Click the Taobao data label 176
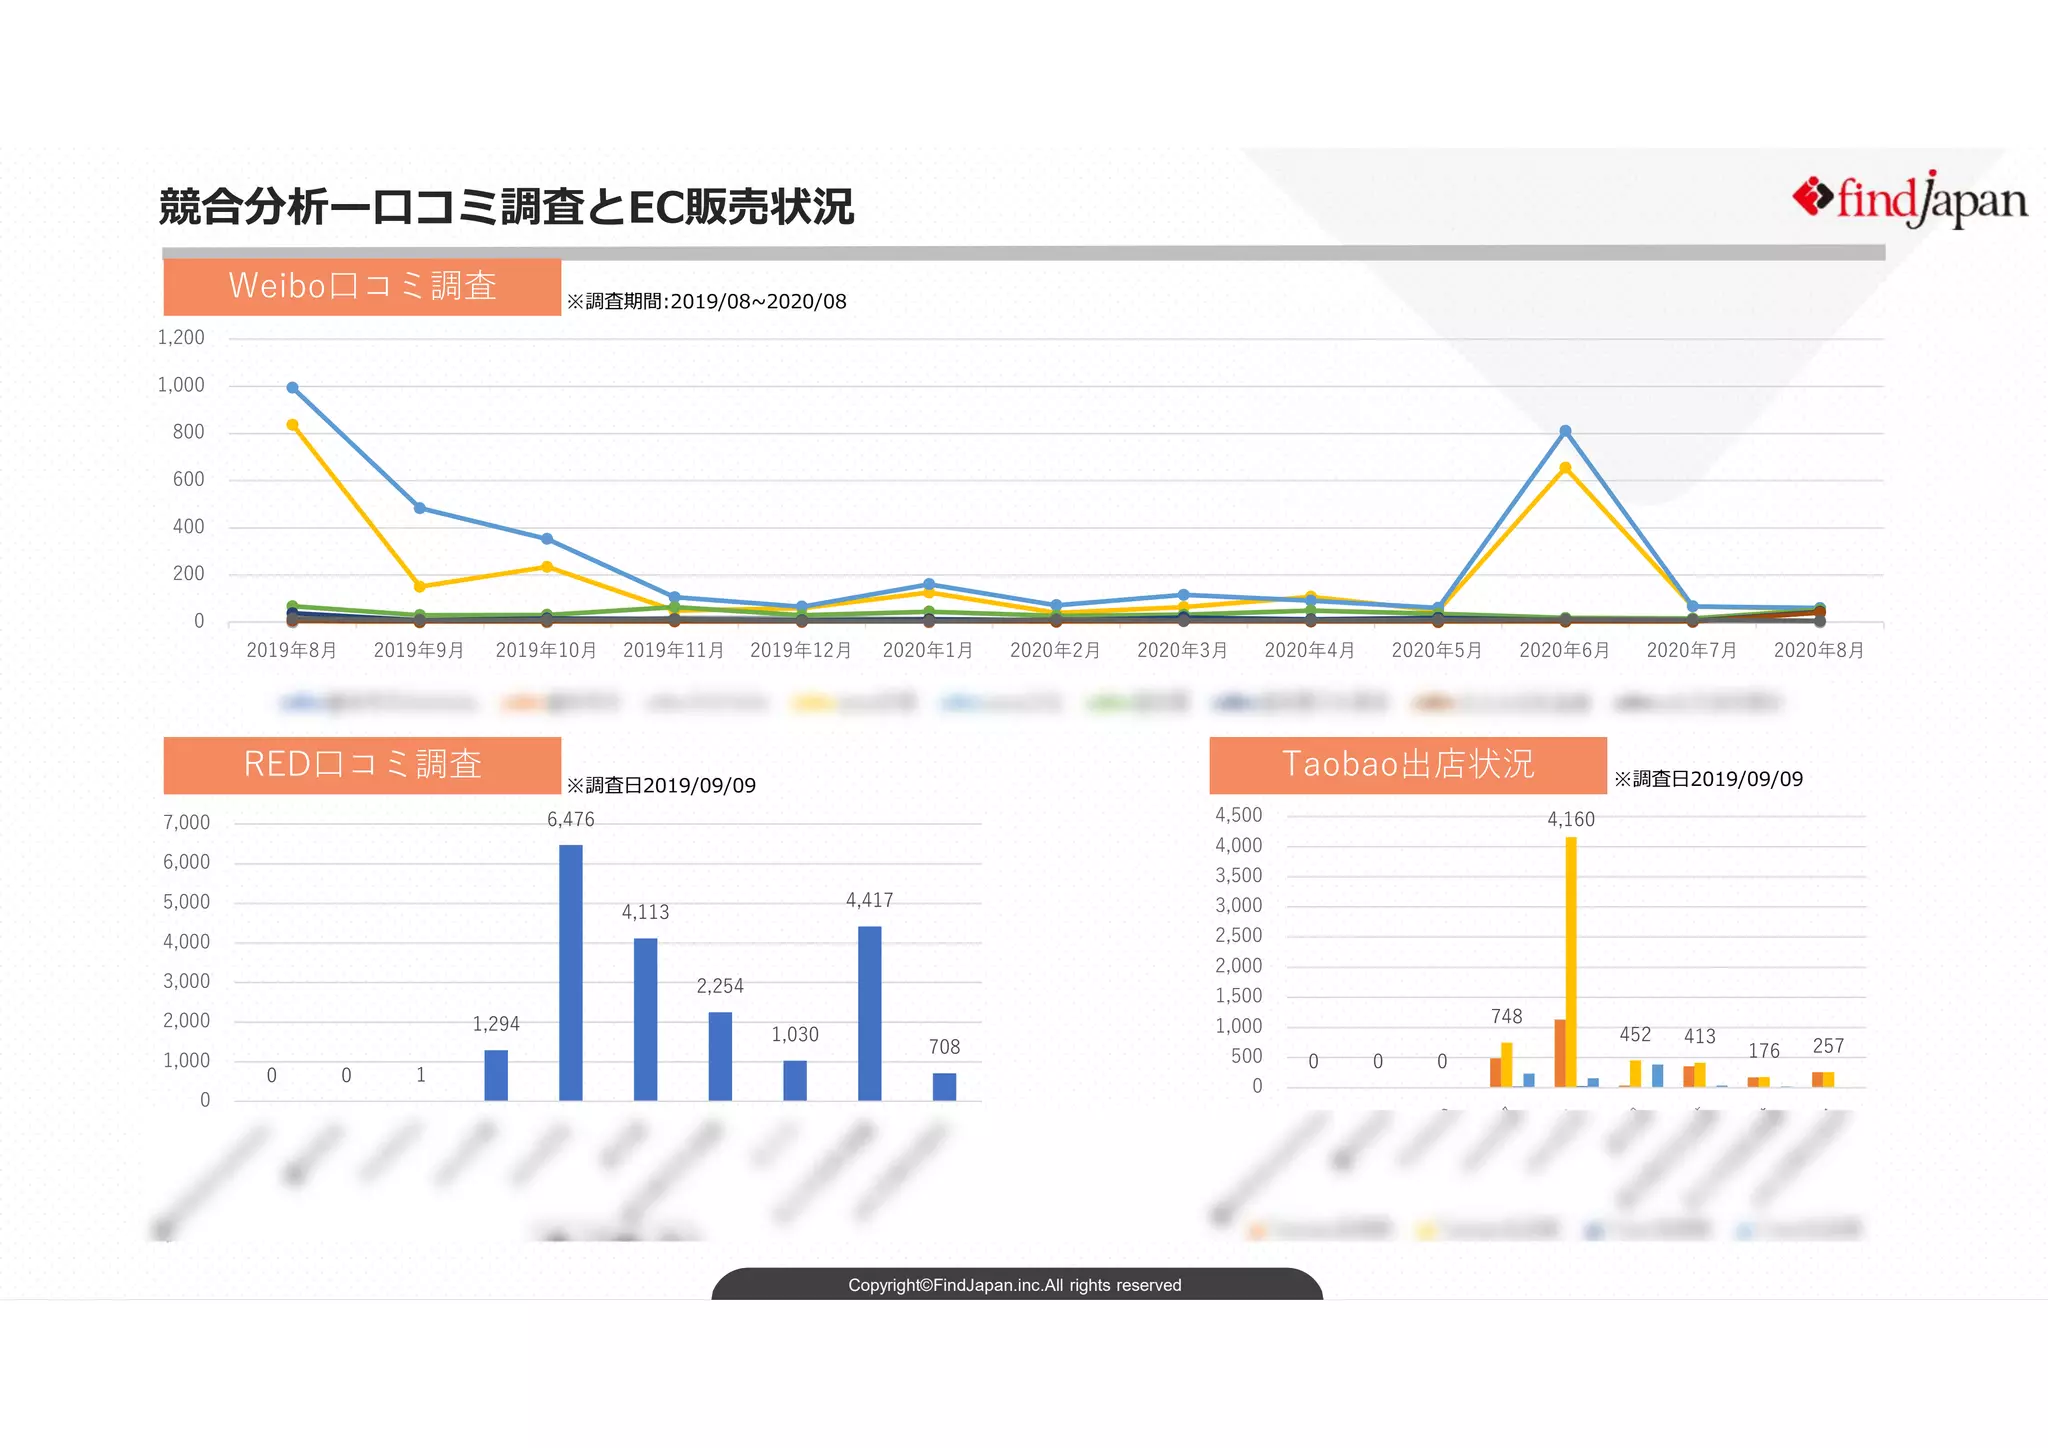The image size is (2048, 1448). pyautogui.click(x=1764, y=1051)
